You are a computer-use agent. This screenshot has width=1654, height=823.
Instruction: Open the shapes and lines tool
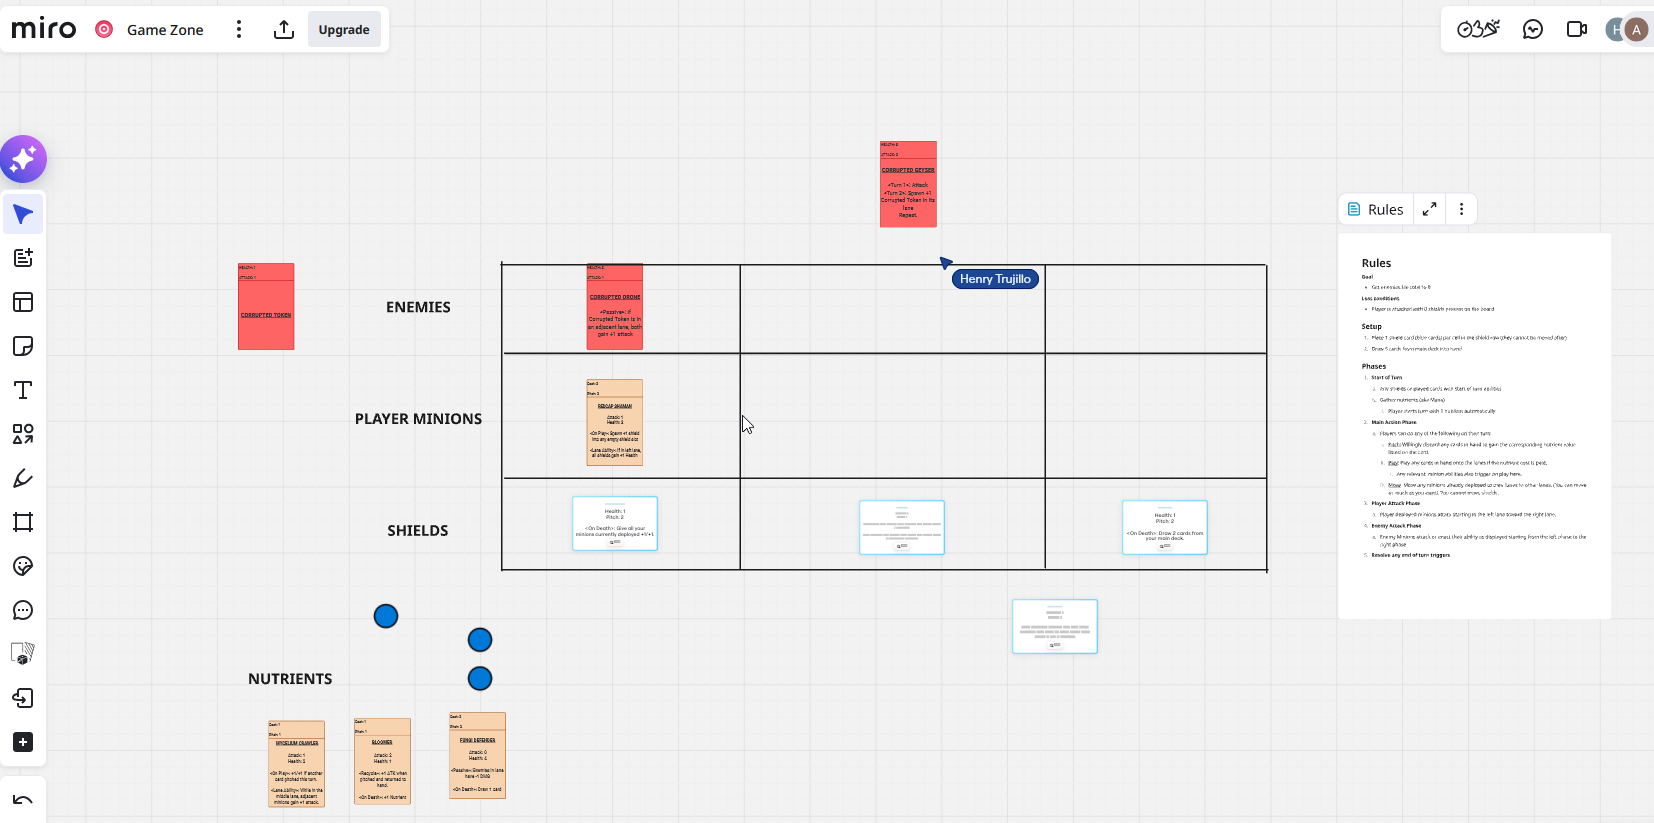(x=23, y=434)
